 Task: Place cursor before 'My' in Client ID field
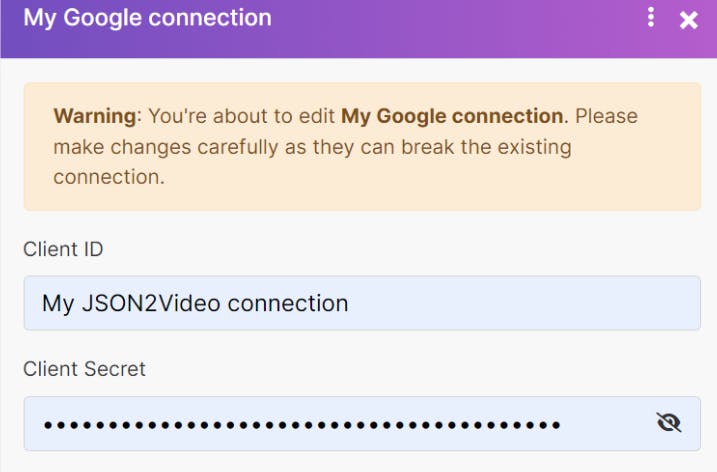[42, 303]
